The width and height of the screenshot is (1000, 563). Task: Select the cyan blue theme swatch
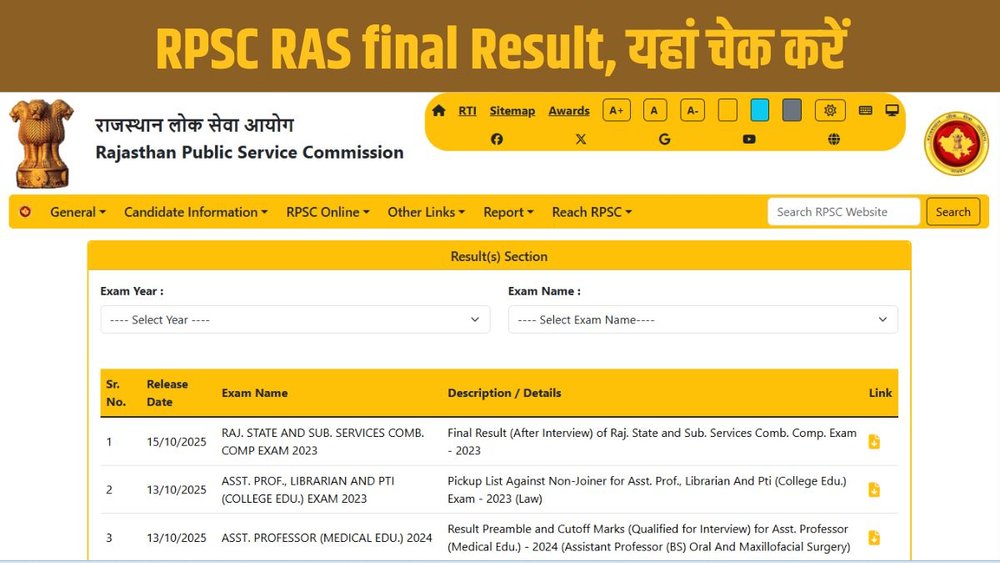point(760,111)
